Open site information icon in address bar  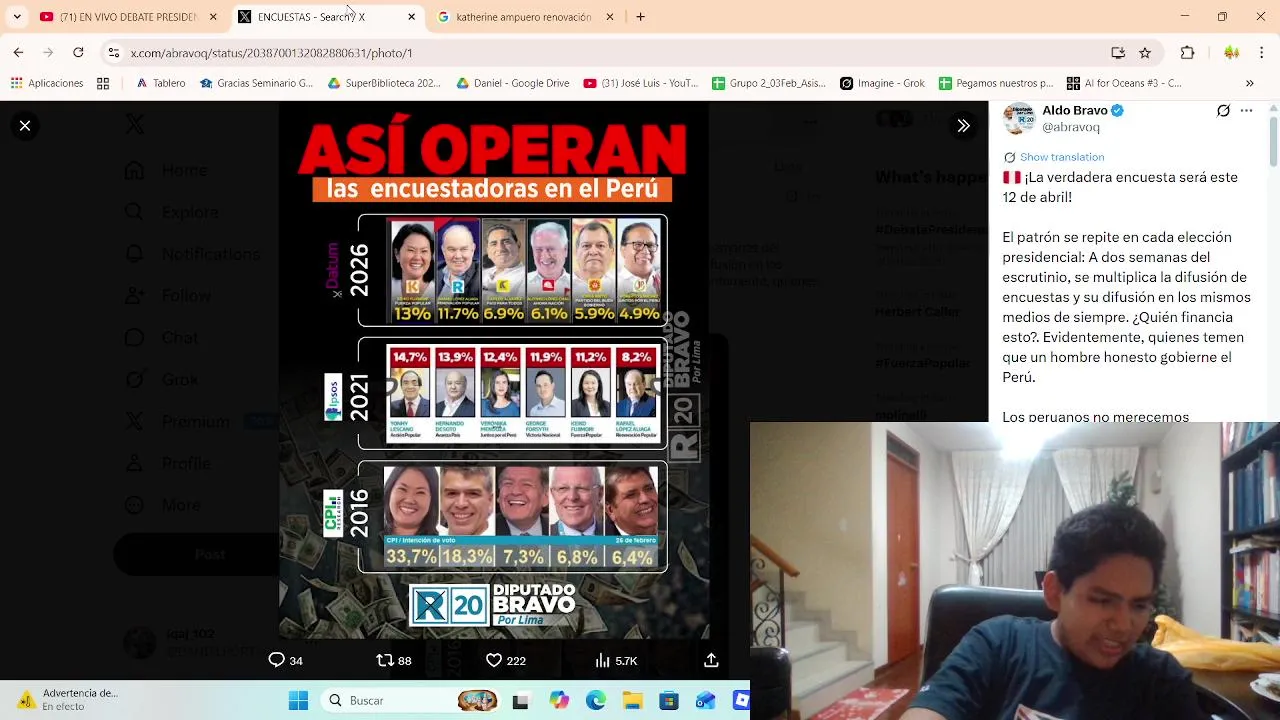pyautogui.click(x=114, y=53)
